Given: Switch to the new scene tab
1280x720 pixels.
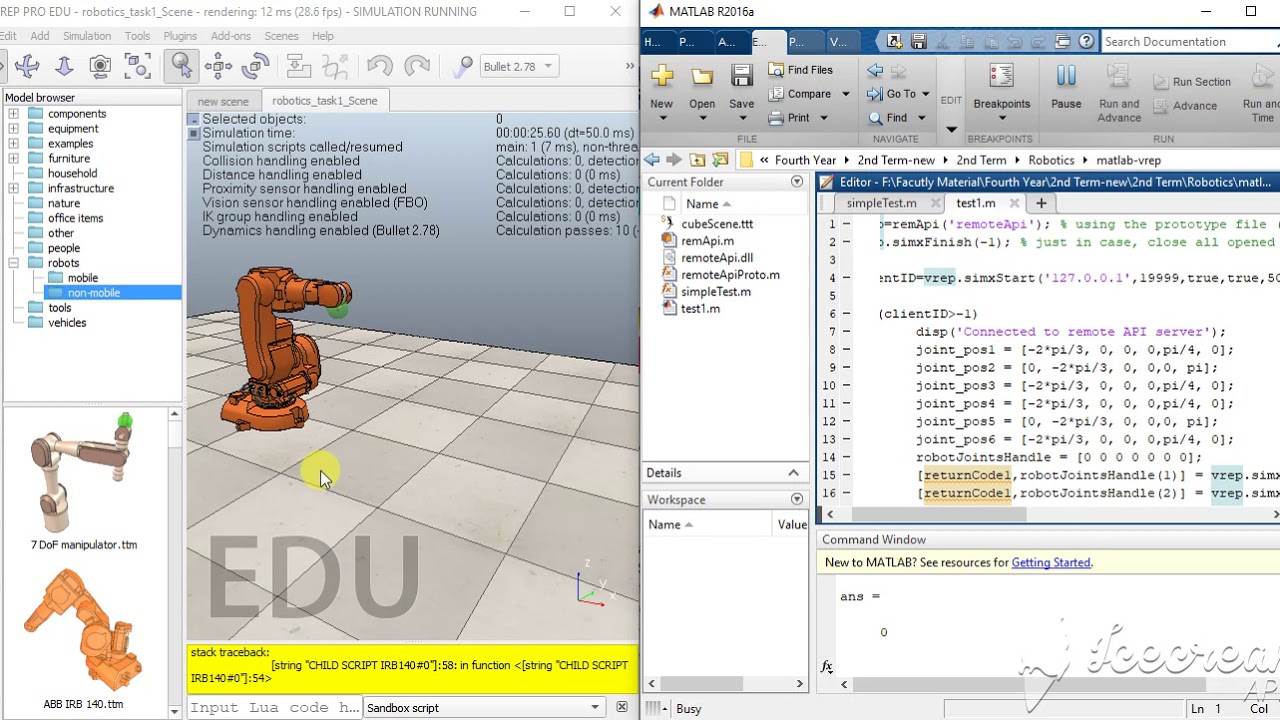Looking at the screenshot, I should coord(223,101).
